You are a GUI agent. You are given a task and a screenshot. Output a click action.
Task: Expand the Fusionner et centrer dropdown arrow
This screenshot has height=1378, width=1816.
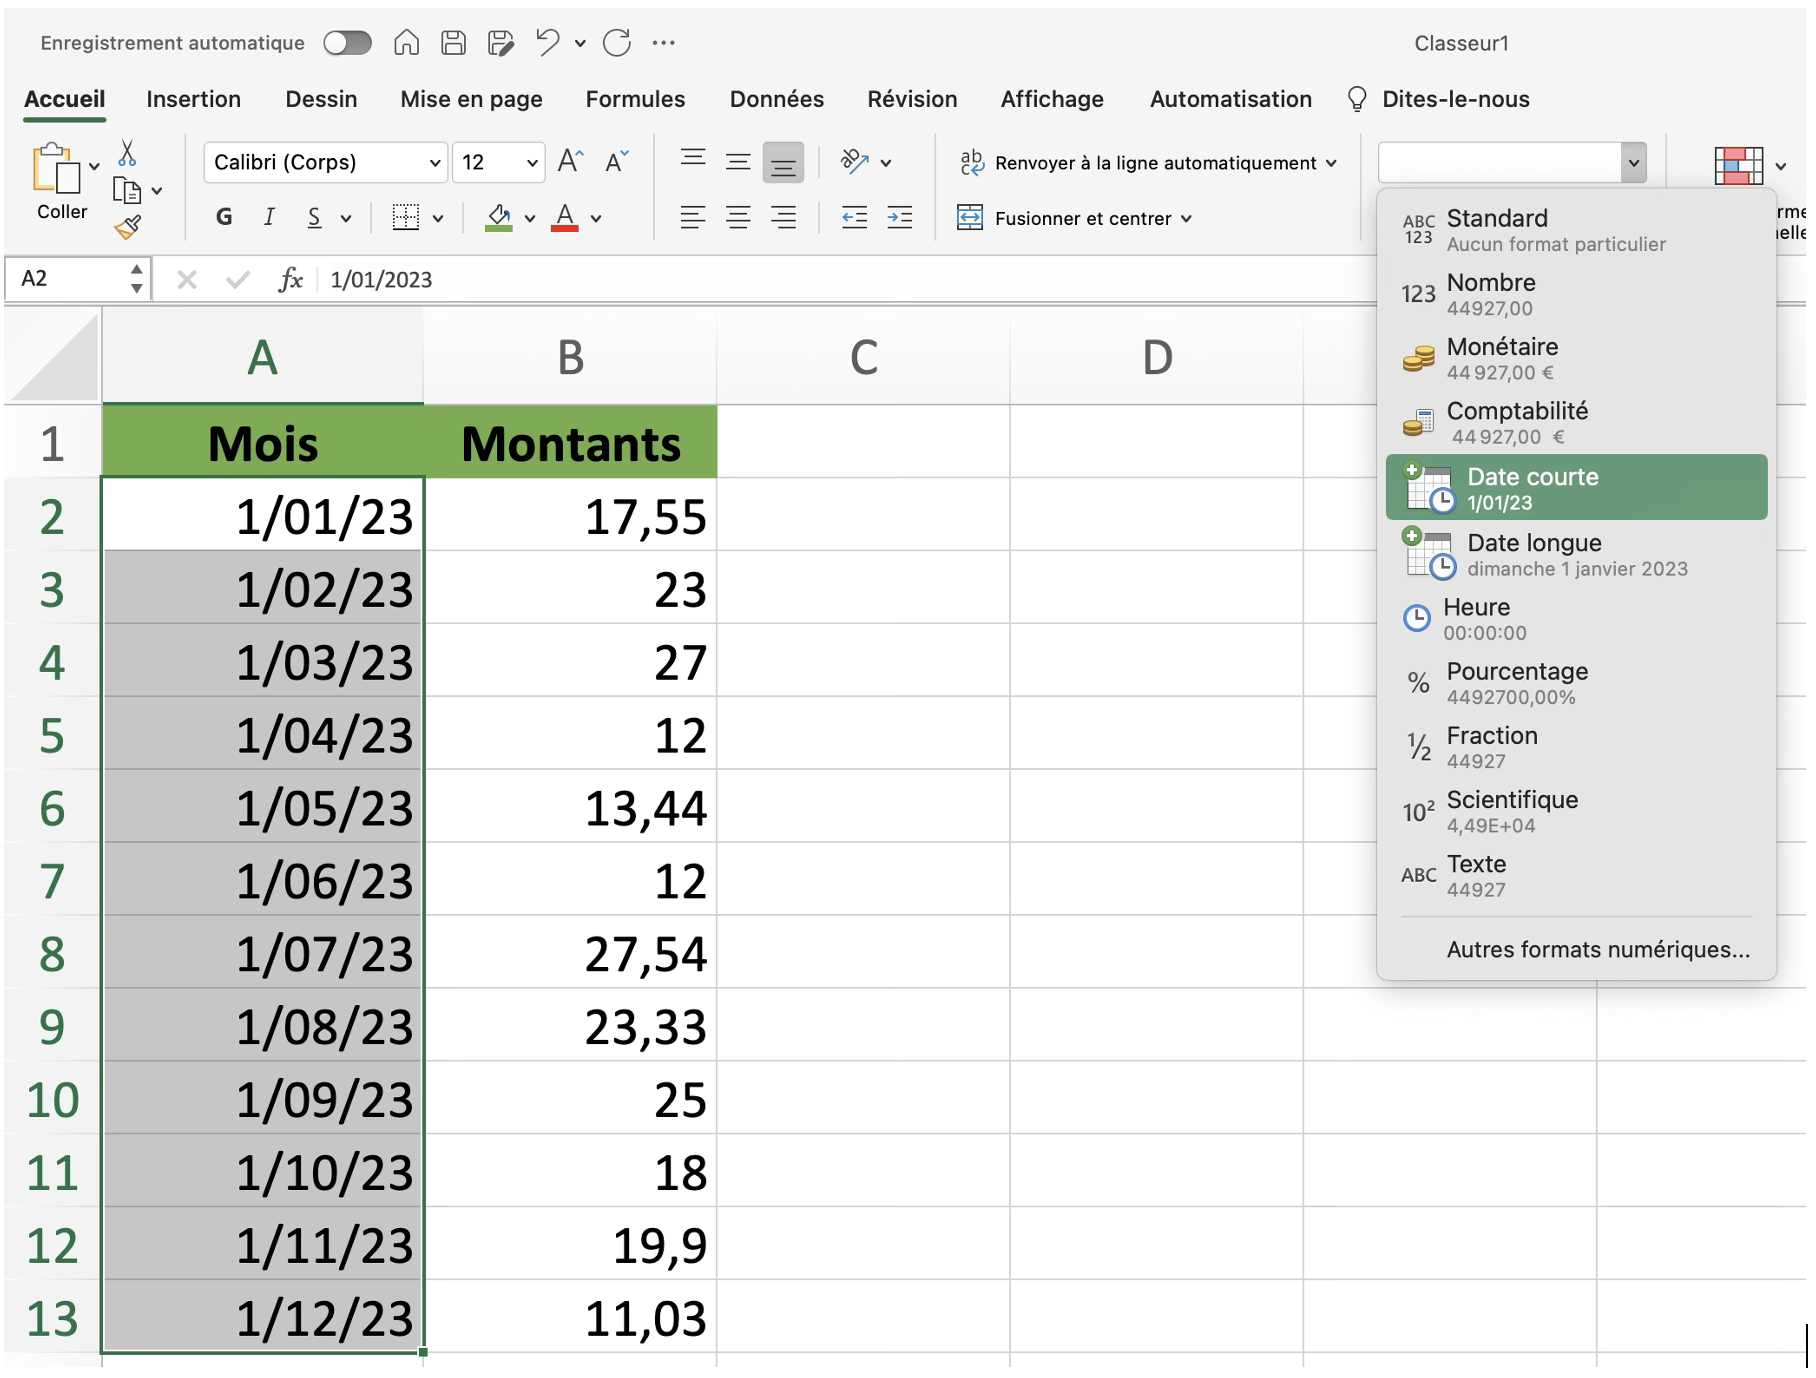(1187, 219)
